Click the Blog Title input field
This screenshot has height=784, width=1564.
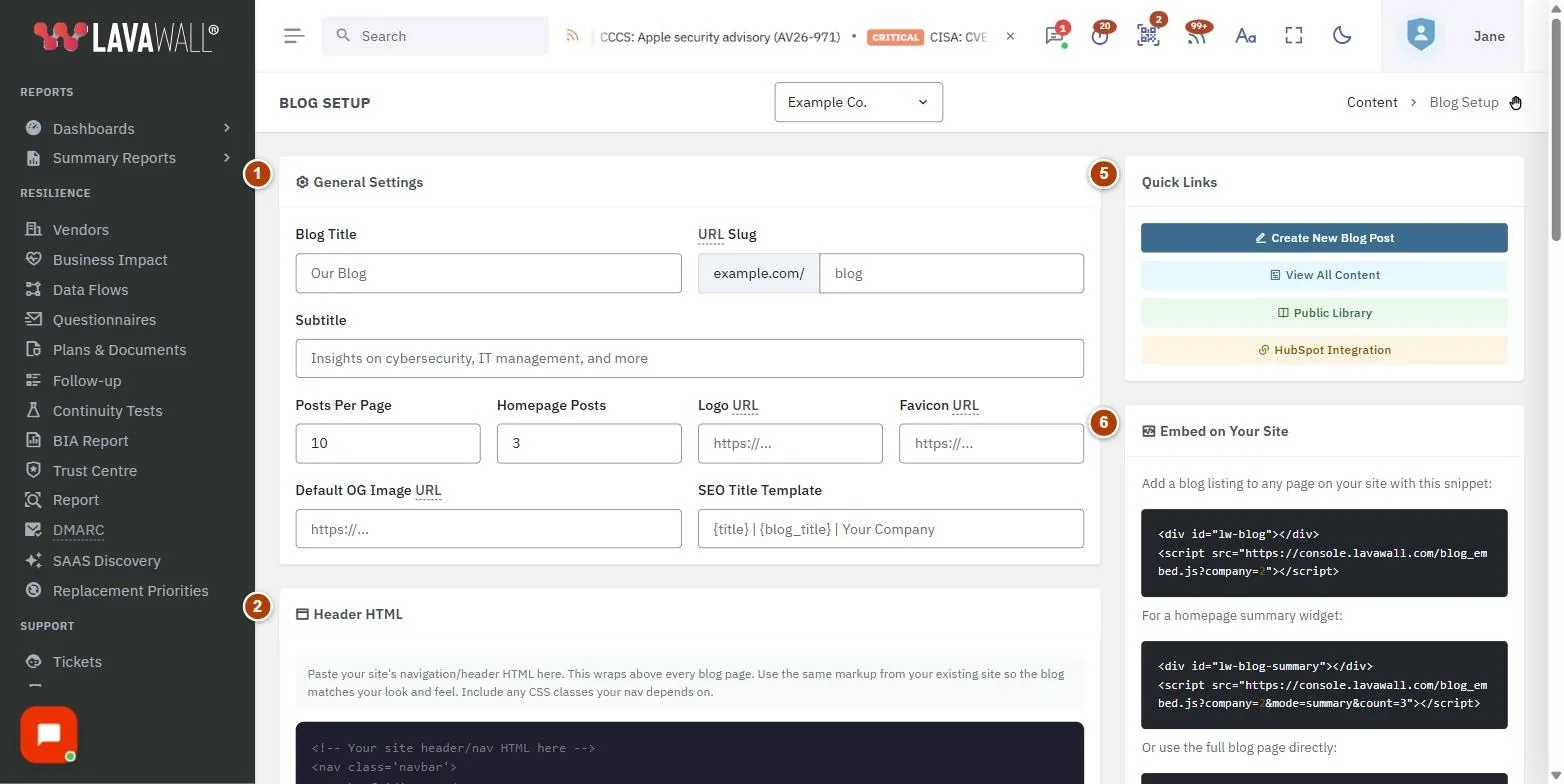(x=488, y=273)
